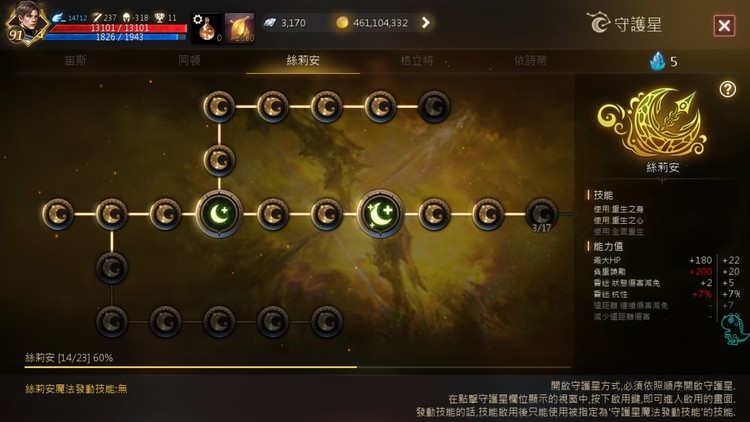Open the character portrait level 91

[26, 24]
